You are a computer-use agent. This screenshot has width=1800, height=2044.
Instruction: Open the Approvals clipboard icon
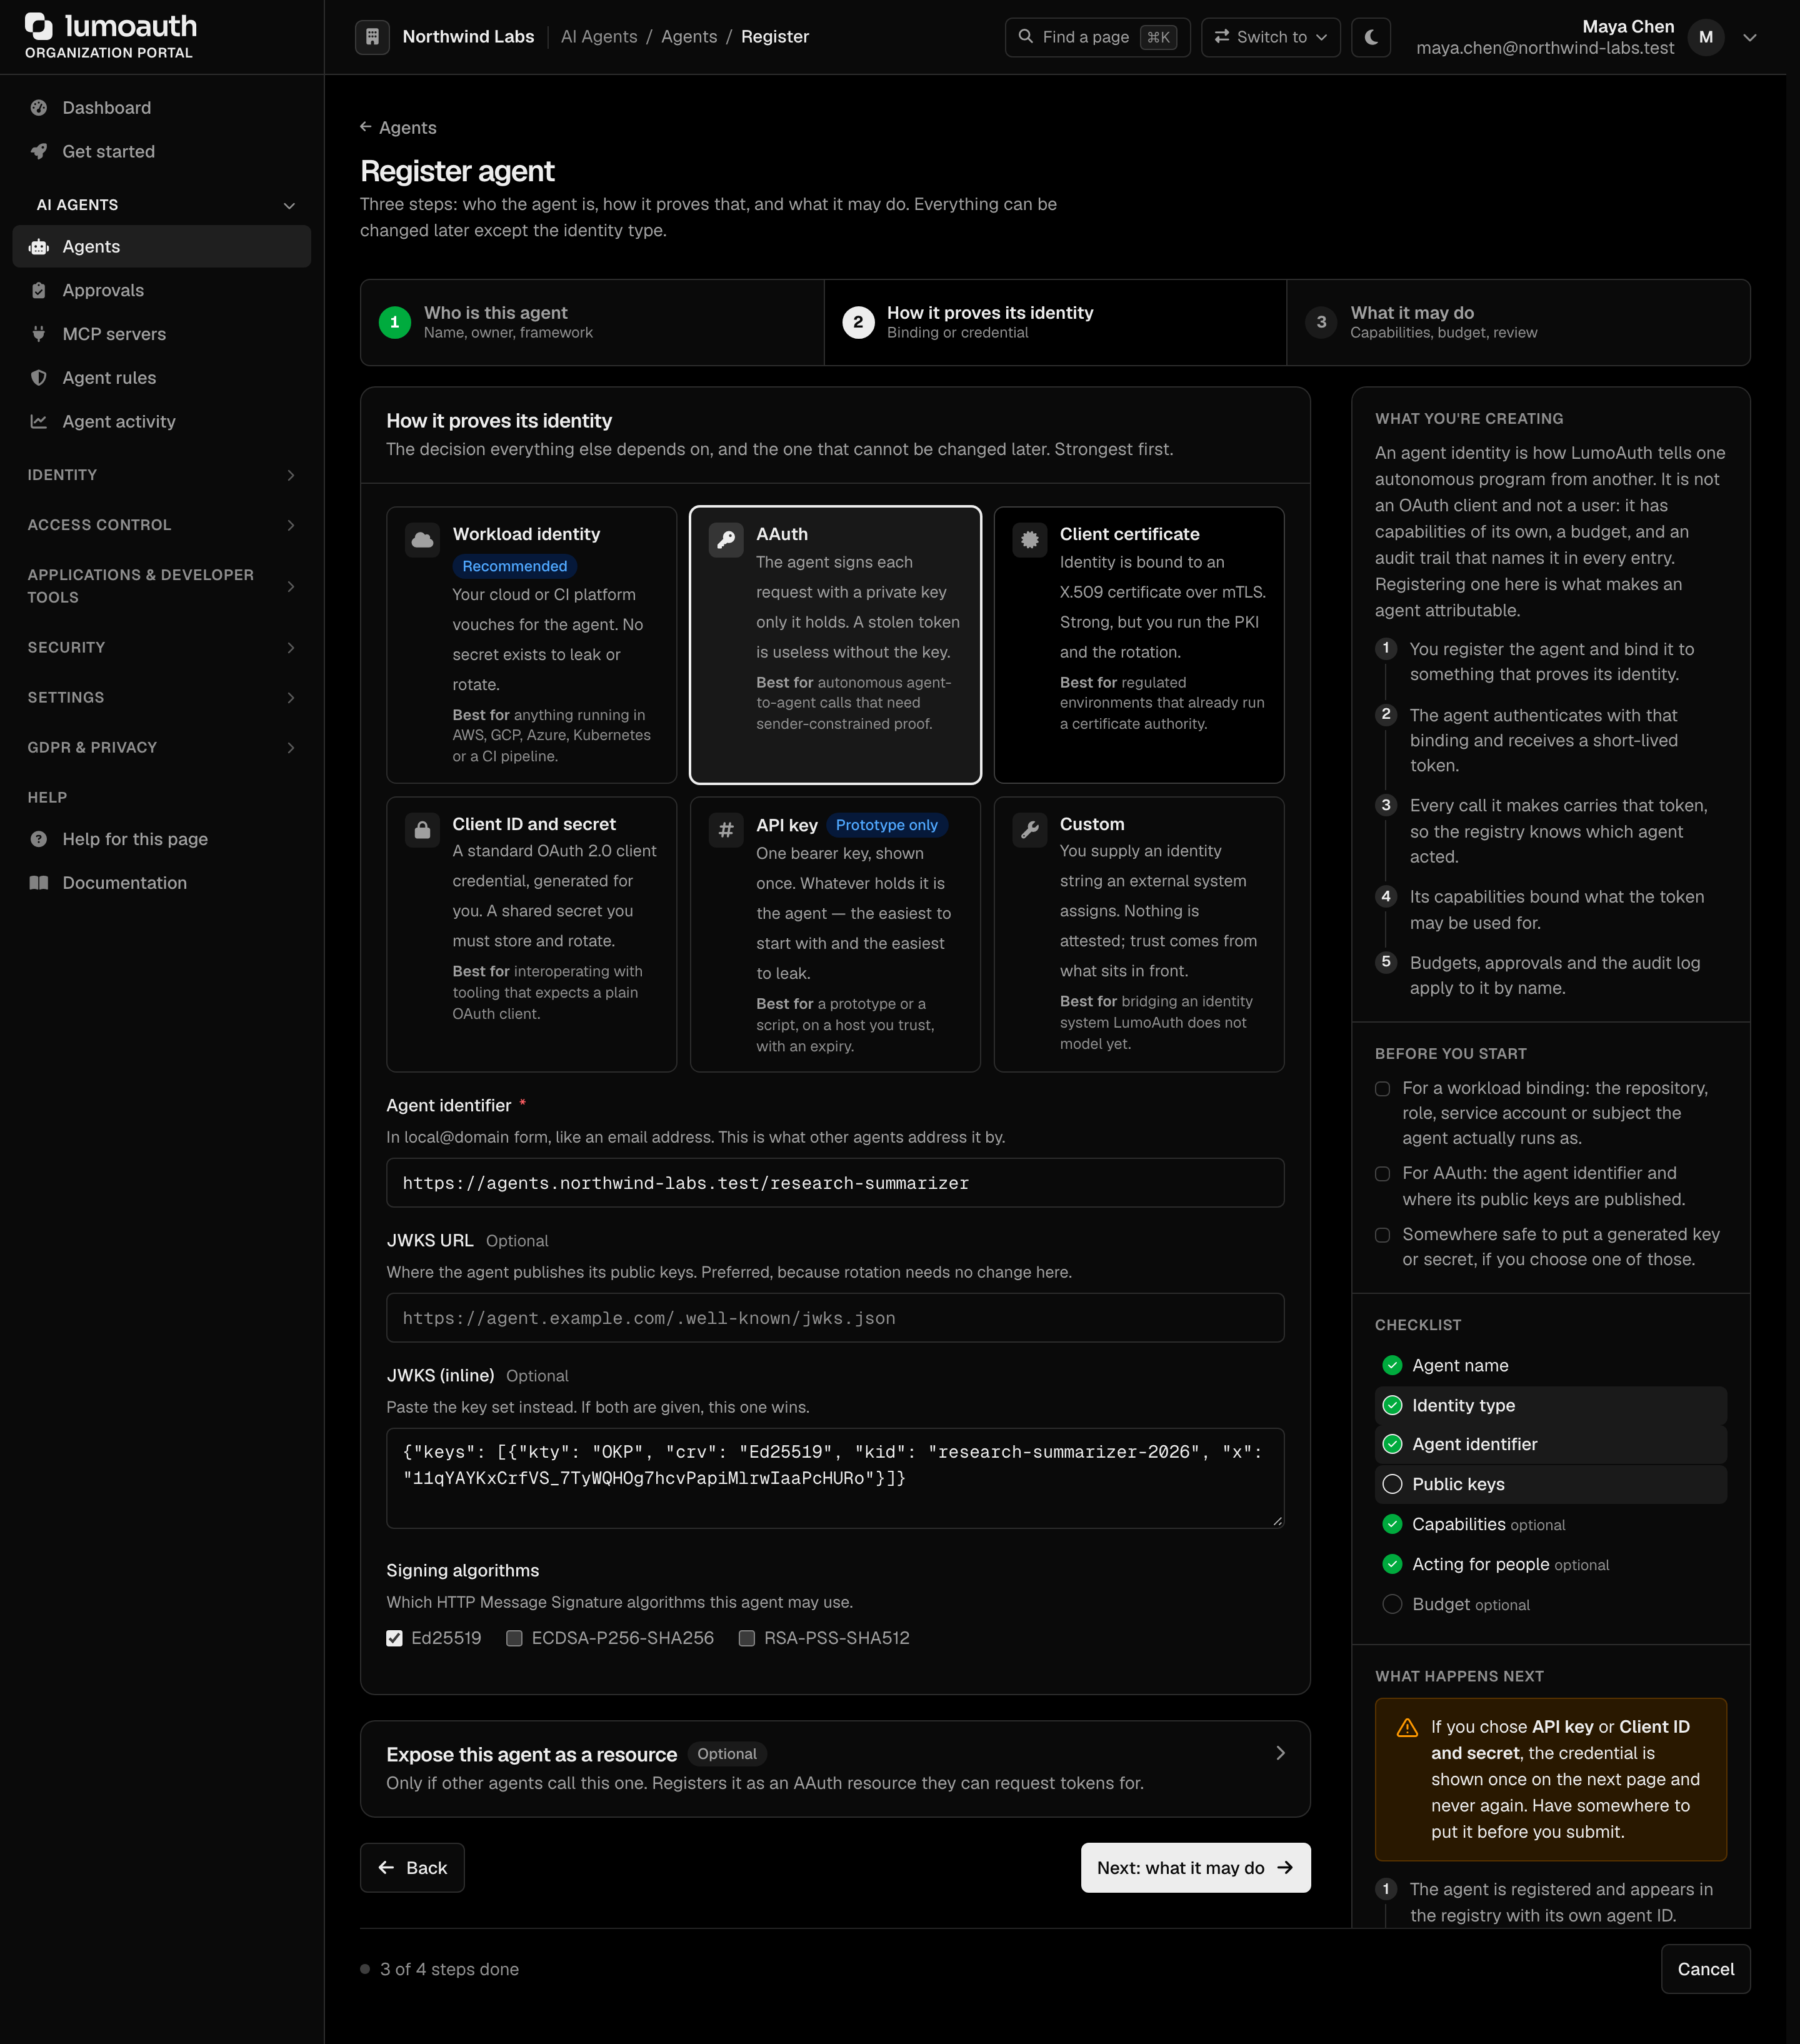tap(39, 290)
